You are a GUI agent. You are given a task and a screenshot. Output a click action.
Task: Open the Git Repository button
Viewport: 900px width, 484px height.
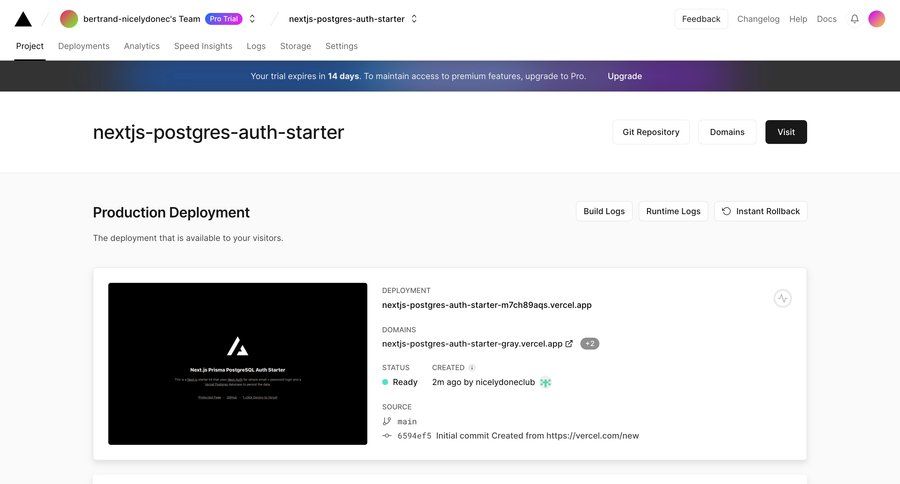click(651, 132)
